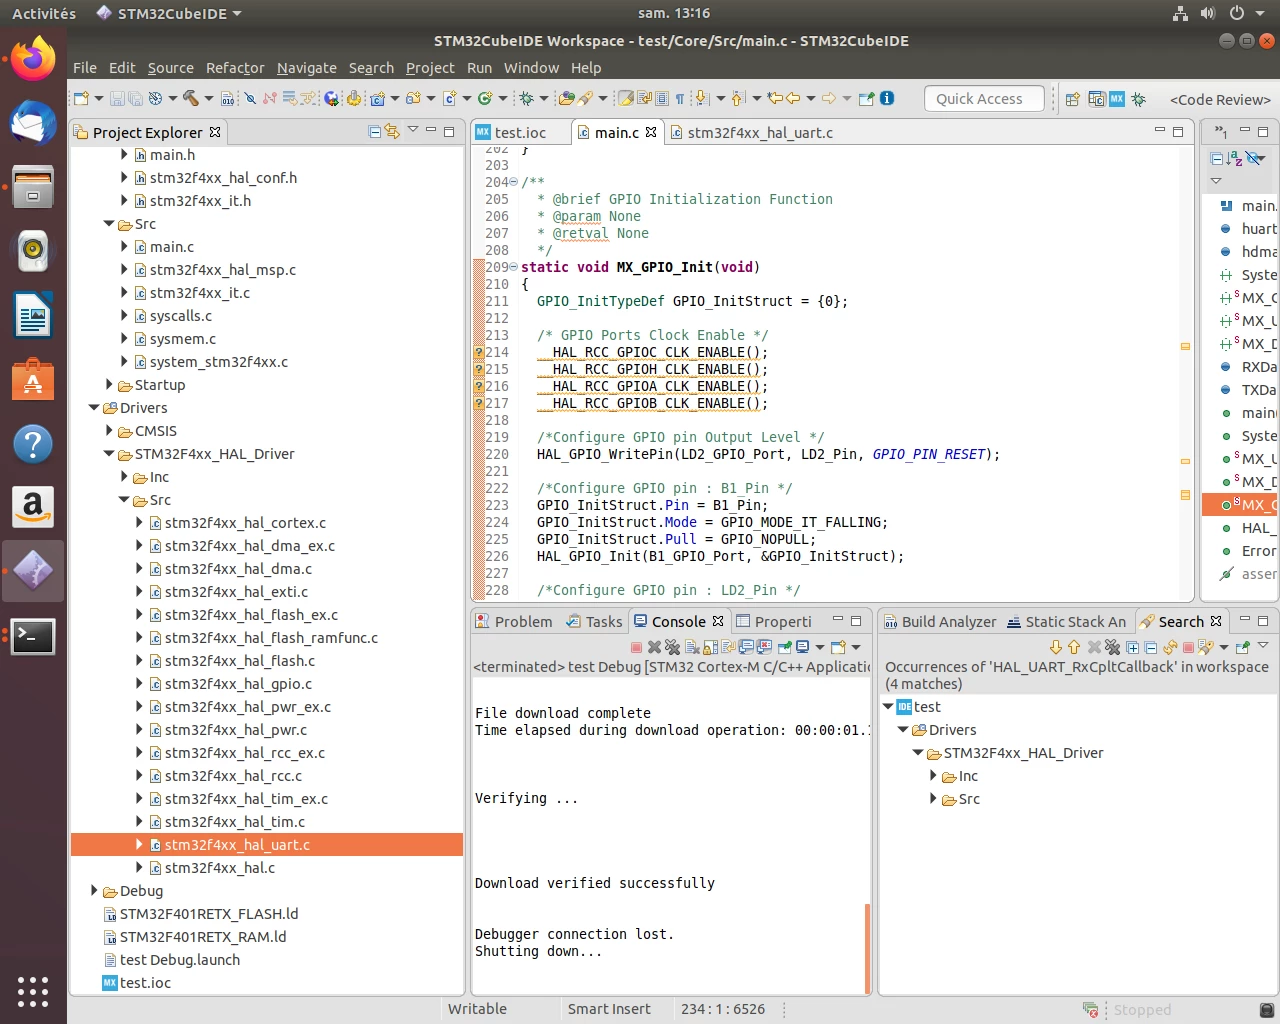This screenshot has height=1024, width=1280.
Task: Click the Save icon in the main toolbar
Action: coord(117,98)
